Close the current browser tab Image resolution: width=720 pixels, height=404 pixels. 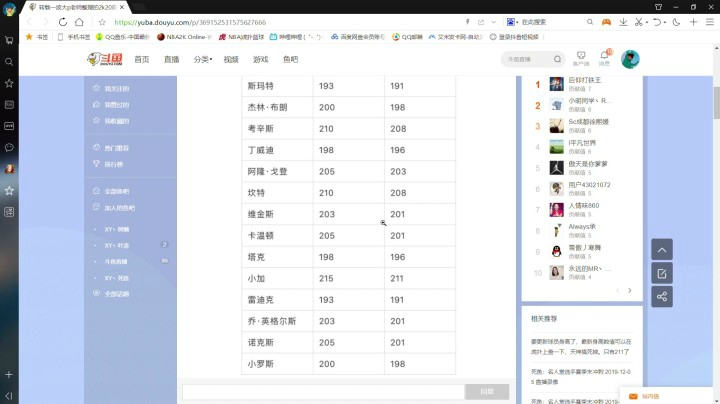(x=122, y=7)
